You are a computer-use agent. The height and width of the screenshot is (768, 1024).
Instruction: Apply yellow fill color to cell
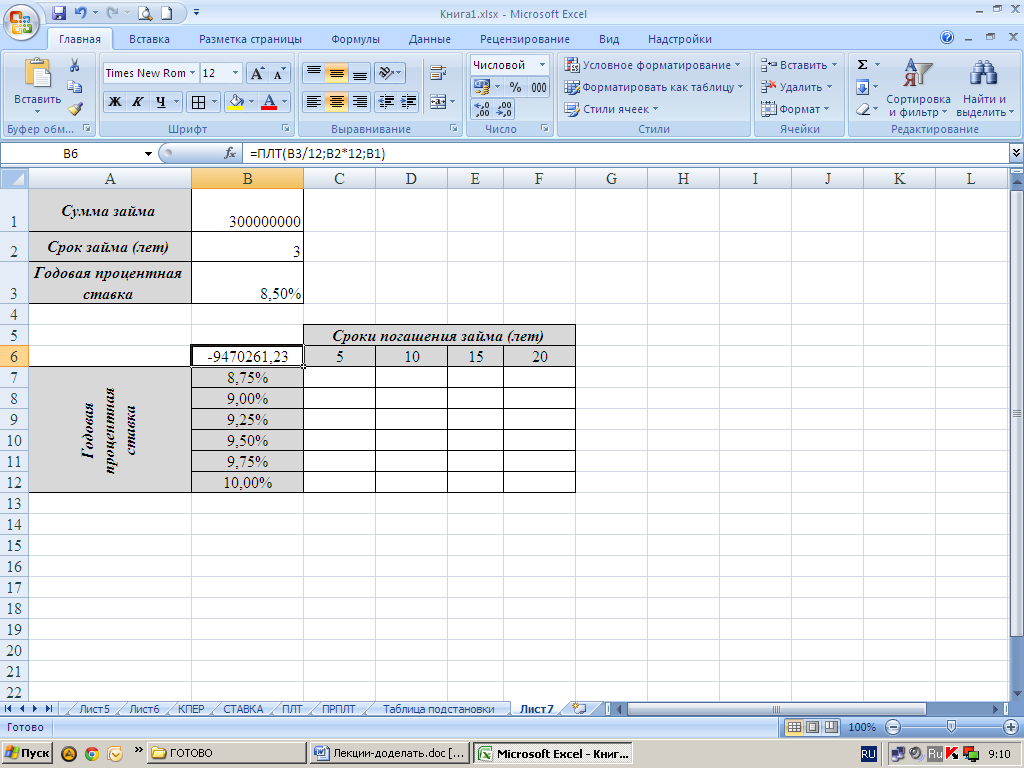(x=236, y=102)
